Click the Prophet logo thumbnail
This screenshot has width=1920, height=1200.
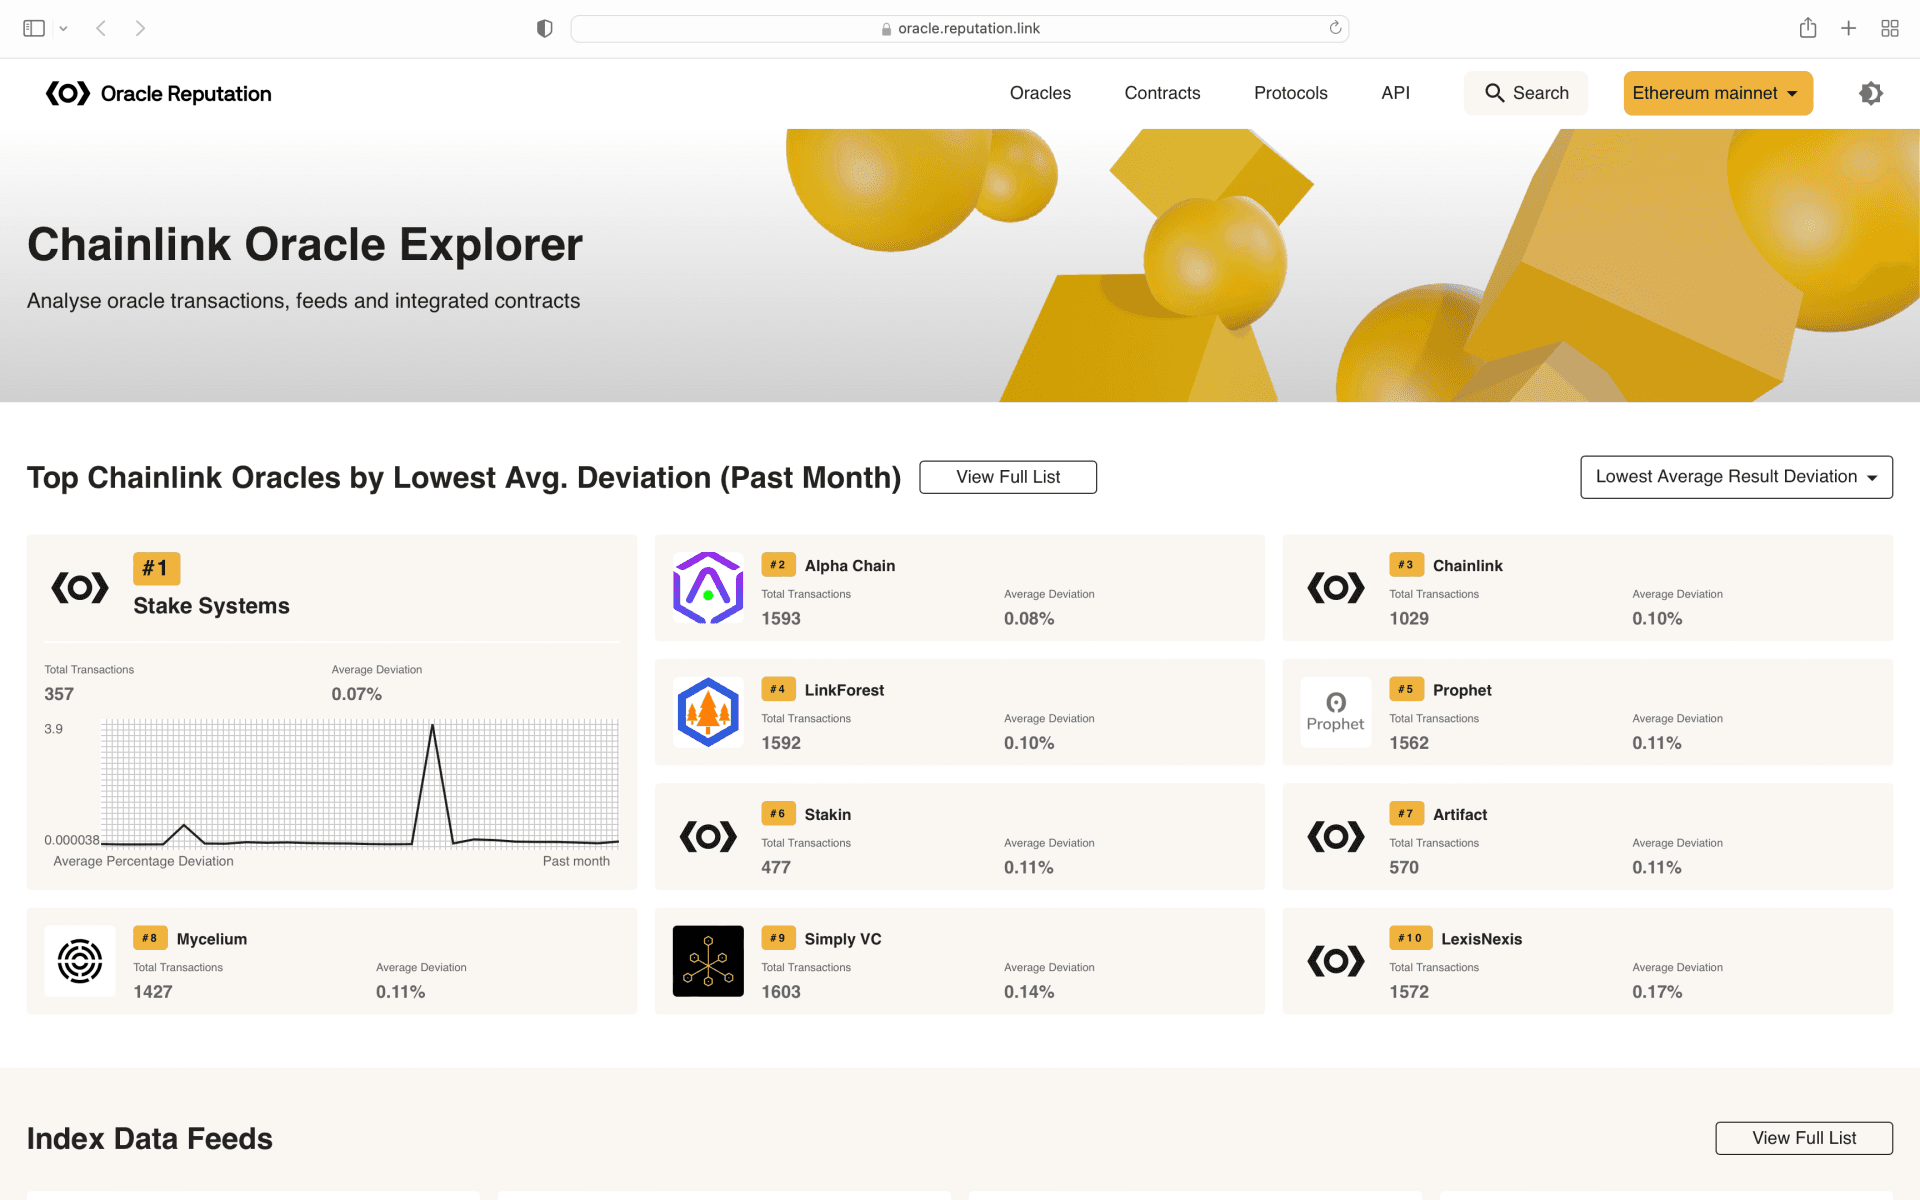click(1336, 712)
